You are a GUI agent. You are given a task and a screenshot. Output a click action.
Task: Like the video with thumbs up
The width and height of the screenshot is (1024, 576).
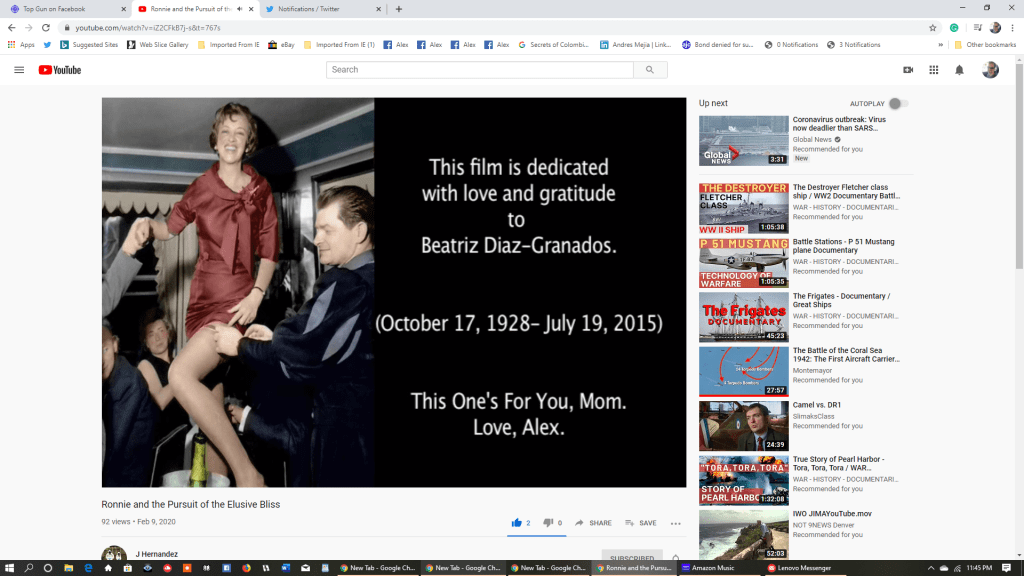click(x=517, y=523)
